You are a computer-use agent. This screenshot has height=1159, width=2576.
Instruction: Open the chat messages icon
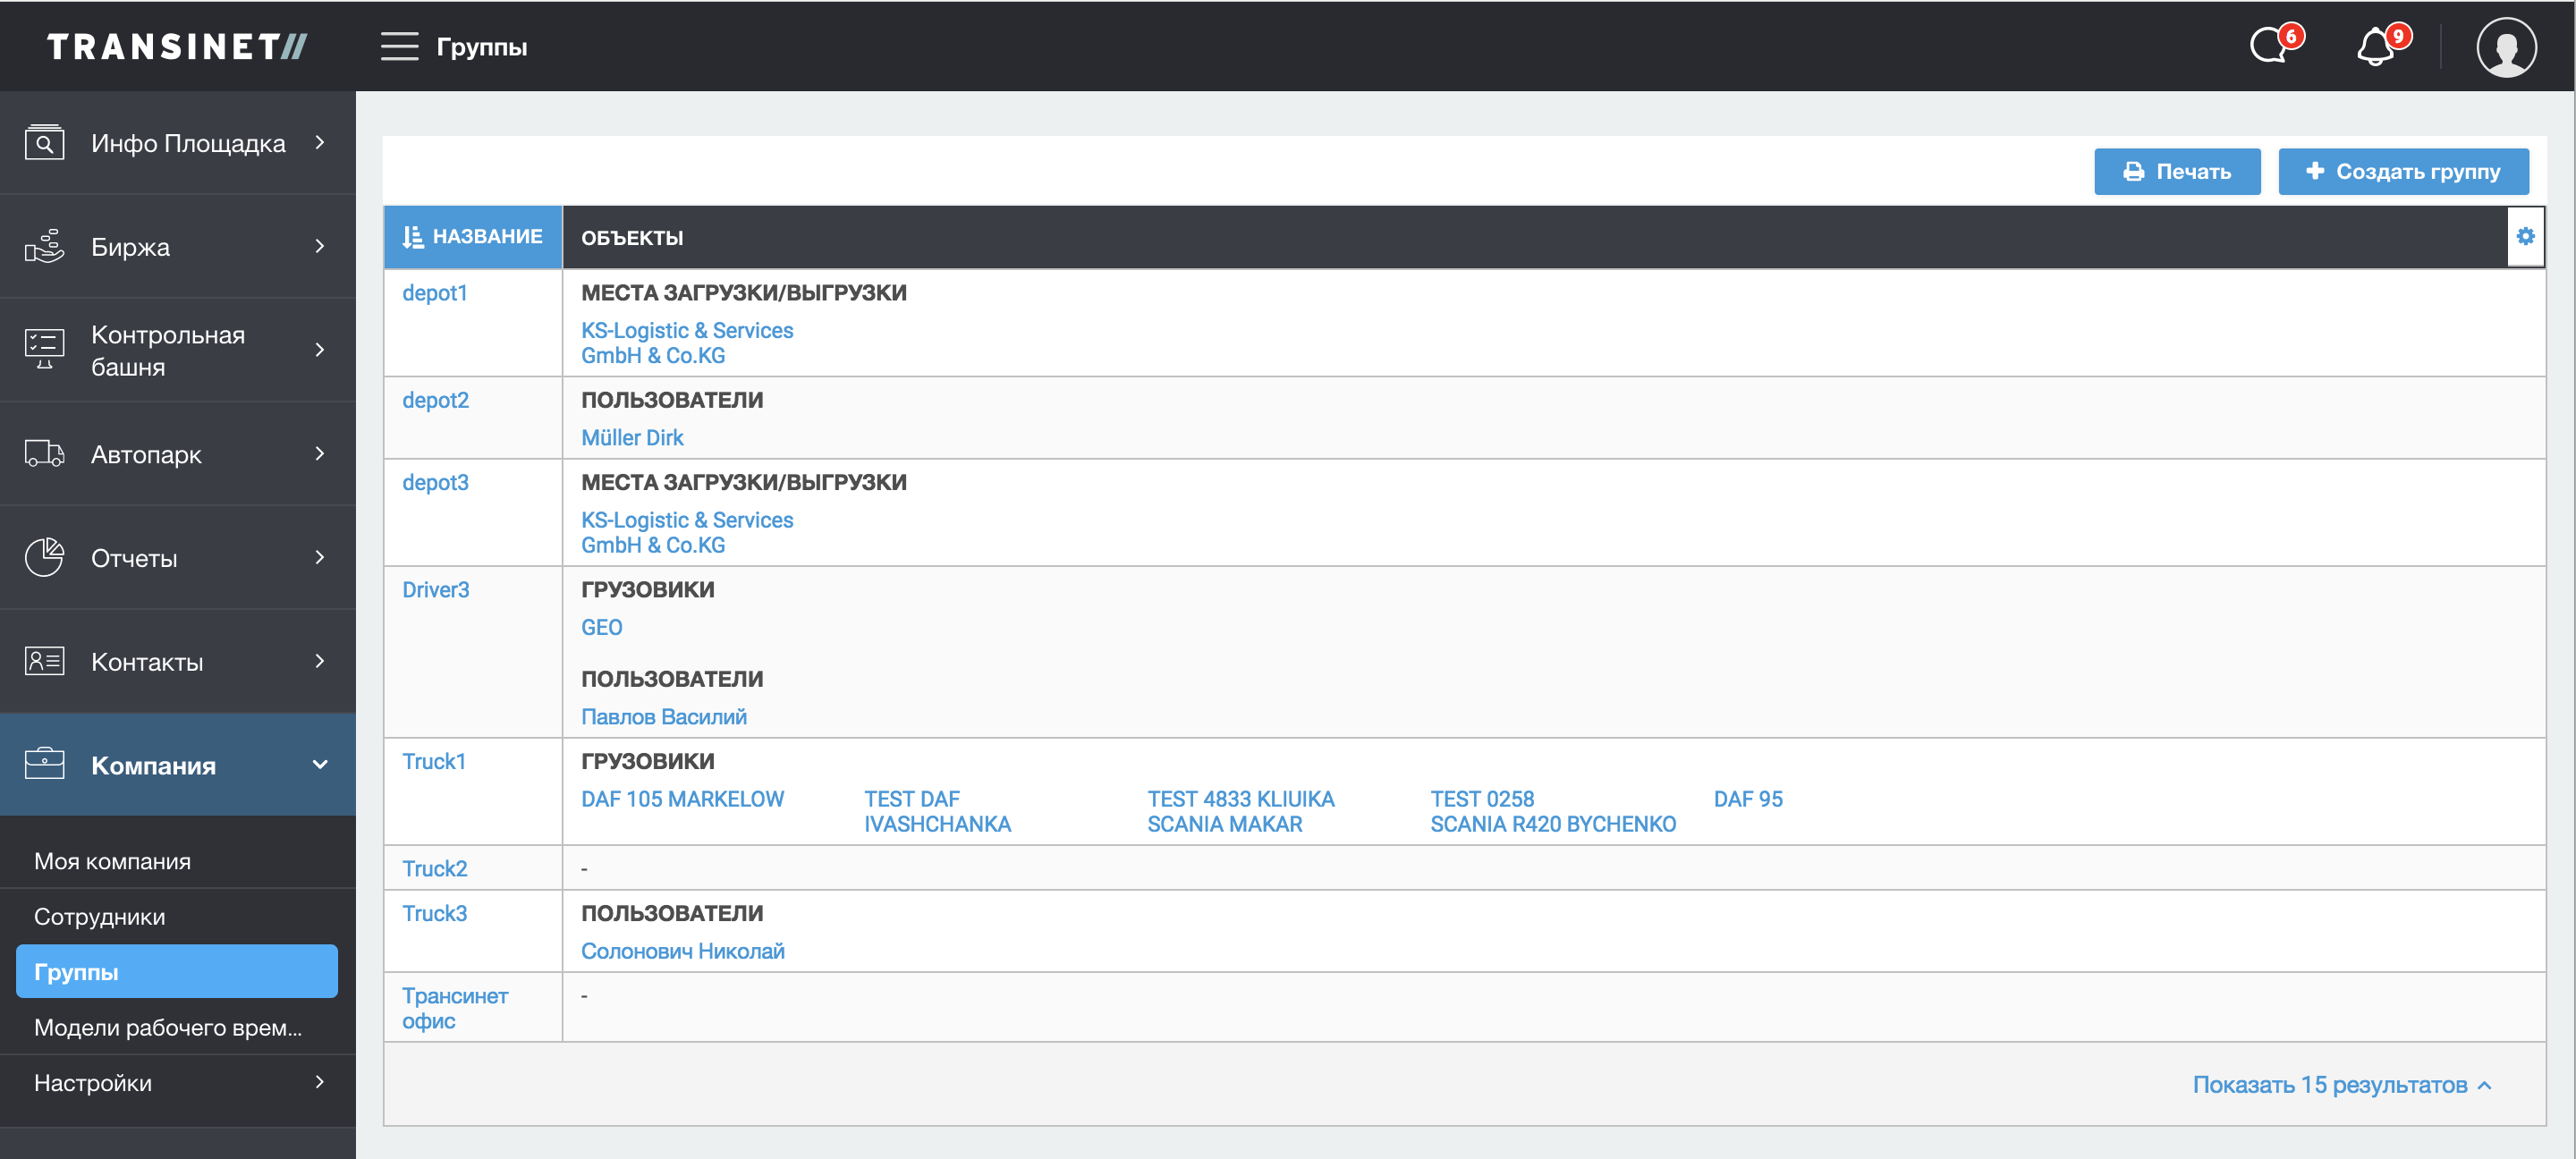click(2270, 46)
